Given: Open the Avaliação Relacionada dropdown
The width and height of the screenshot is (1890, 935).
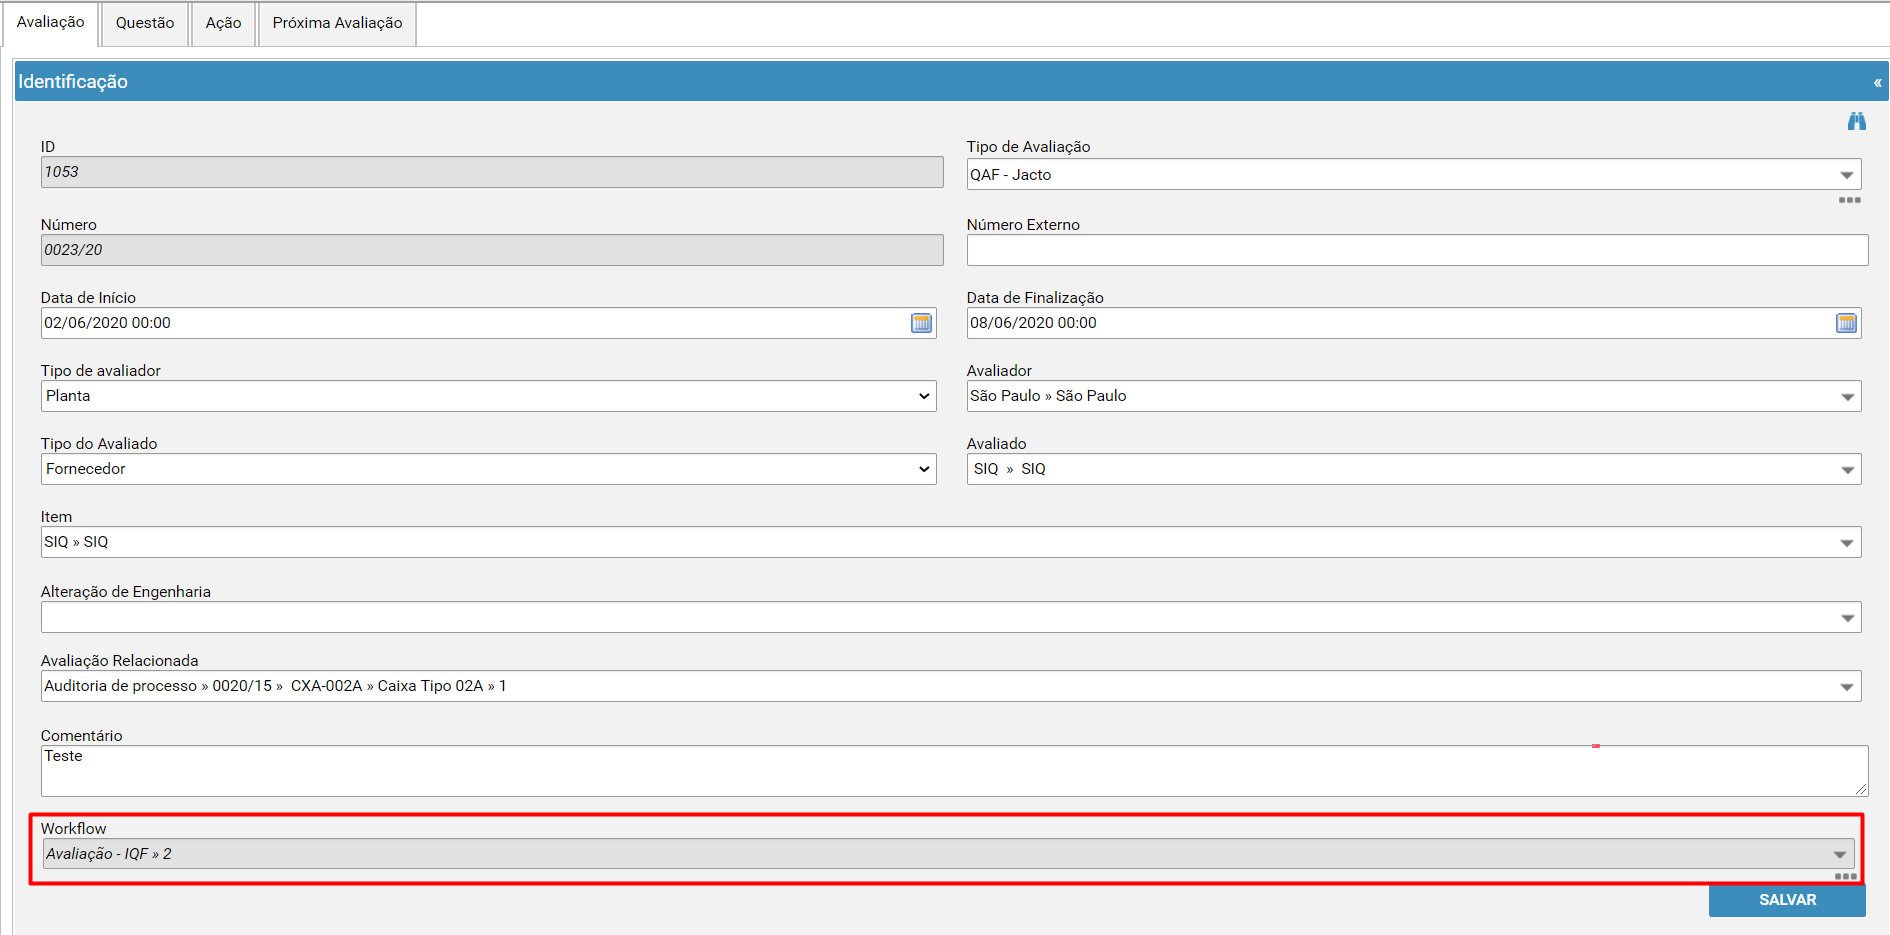Looking at the screenshot, I should point(1846,687).
